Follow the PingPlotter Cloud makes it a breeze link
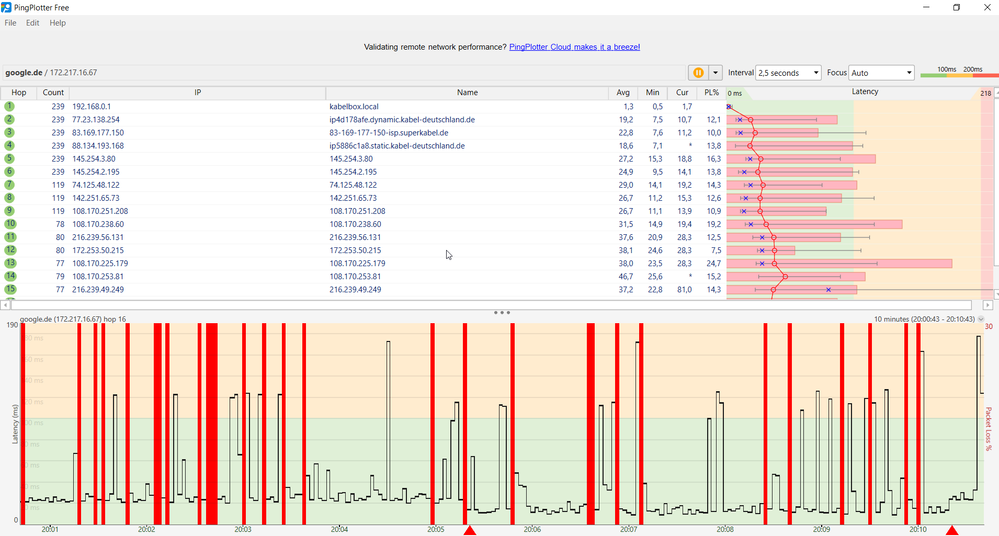The width and height of the screenshot is (999, 536). 574,47
